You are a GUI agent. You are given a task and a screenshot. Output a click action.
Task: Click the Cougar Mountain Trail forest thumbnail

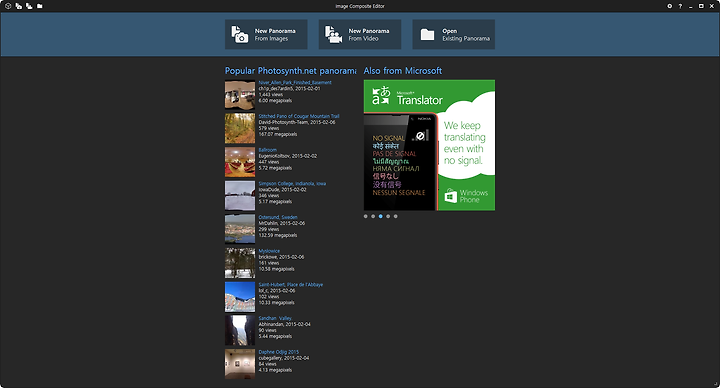pos(240,129)
